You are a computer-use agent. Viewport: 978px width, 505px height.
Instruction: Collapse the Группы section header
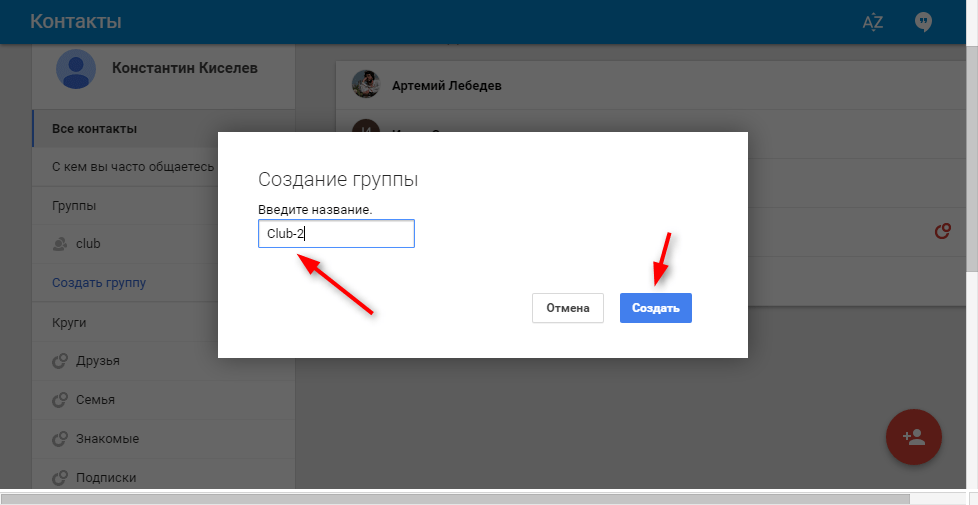coord(74,206)
